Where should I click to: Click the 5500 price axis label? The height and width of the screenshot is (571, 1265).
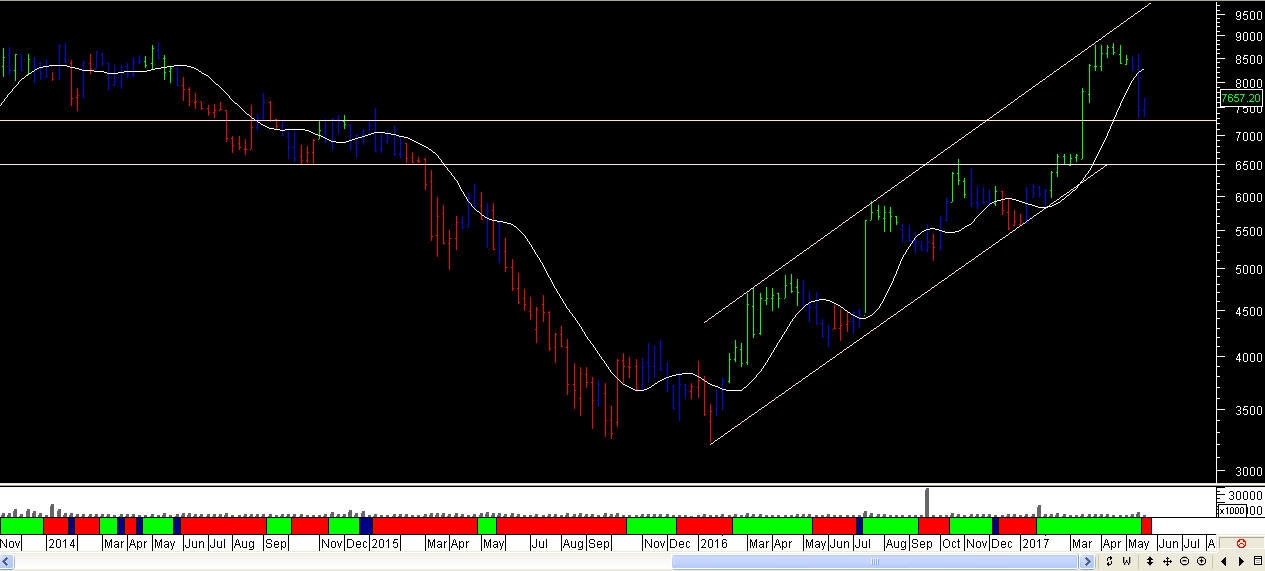pos(1248,232)
